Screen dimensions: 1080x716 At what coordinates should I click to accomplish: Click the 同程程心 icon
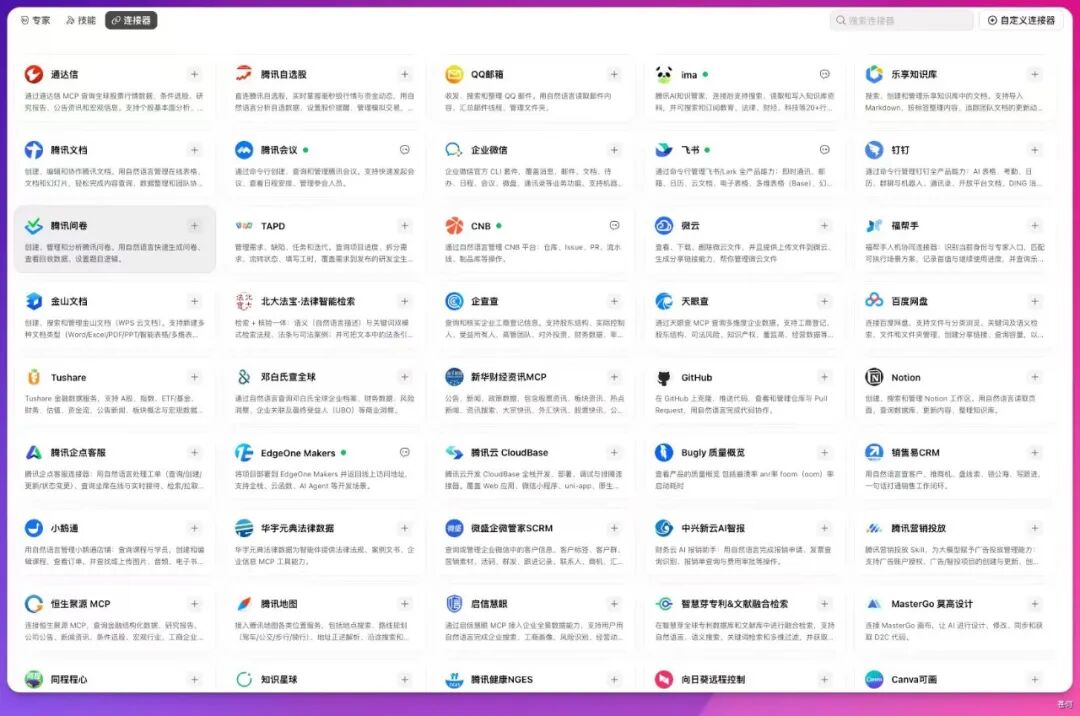click(x=34, y=680)
